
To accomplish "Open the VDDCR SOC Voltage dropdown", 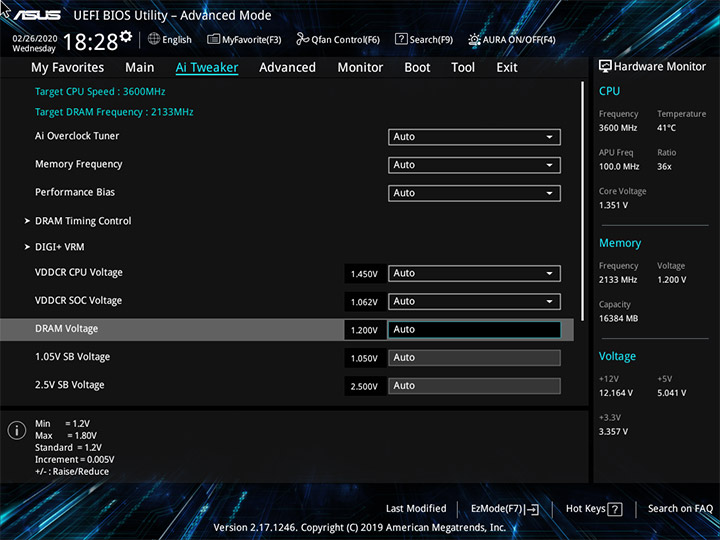I will (474, 301).
